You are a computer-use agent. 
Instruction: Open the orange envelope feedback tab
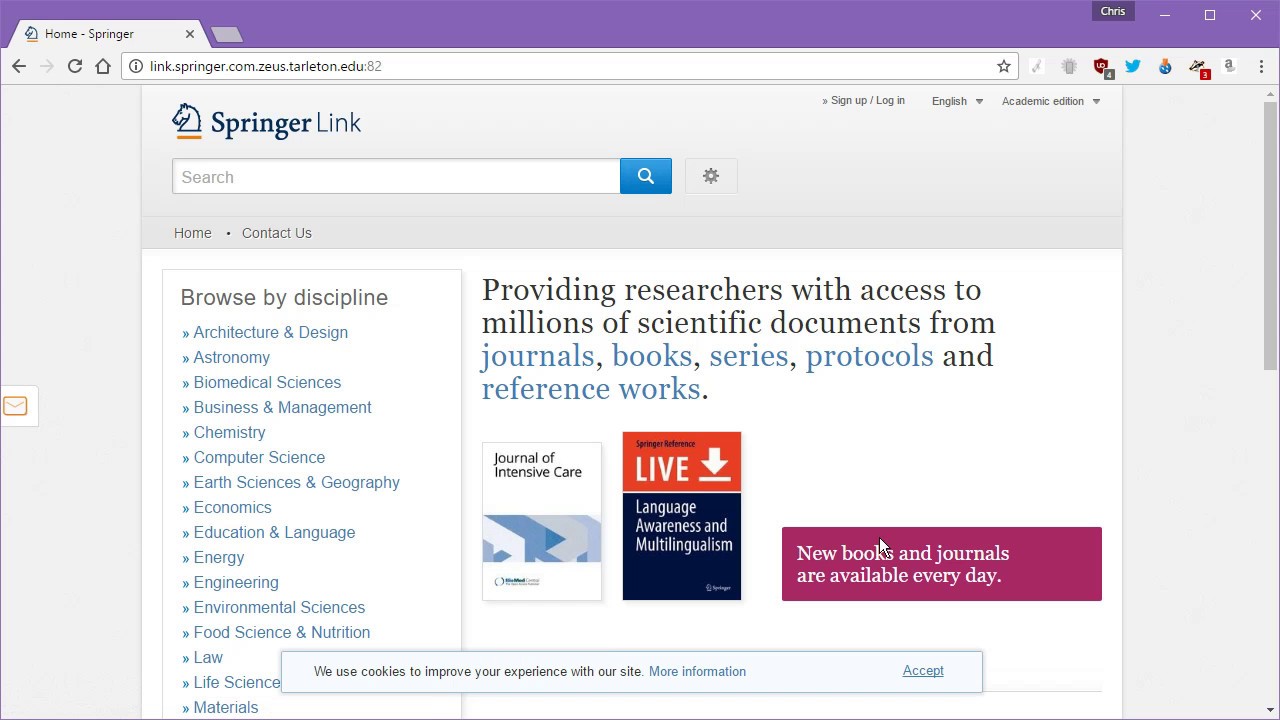coord(16,406)
